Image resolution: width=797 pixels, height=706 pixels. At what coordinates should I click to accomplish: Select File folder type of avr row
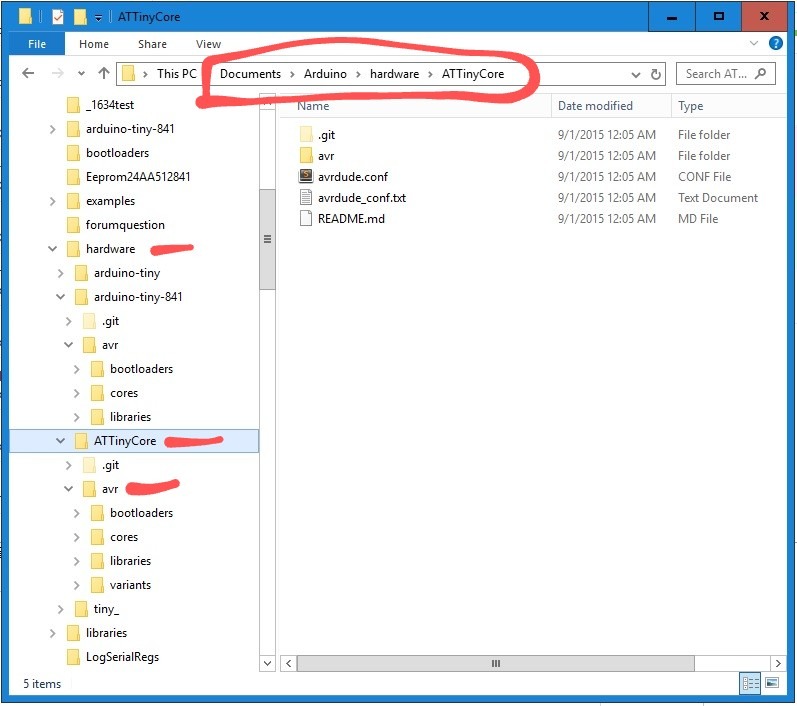(x=704, y=156)
